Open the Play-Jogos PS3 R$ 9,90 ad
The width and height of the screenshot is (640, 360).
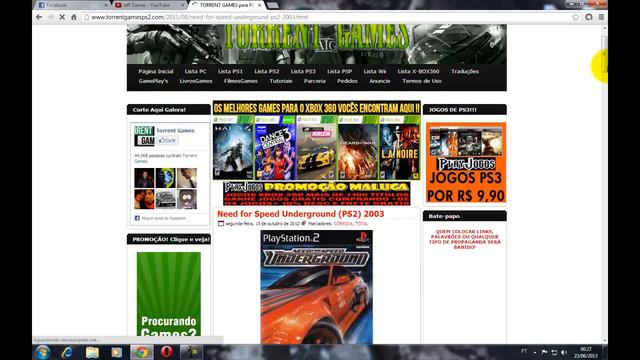(x=466, y=162)
